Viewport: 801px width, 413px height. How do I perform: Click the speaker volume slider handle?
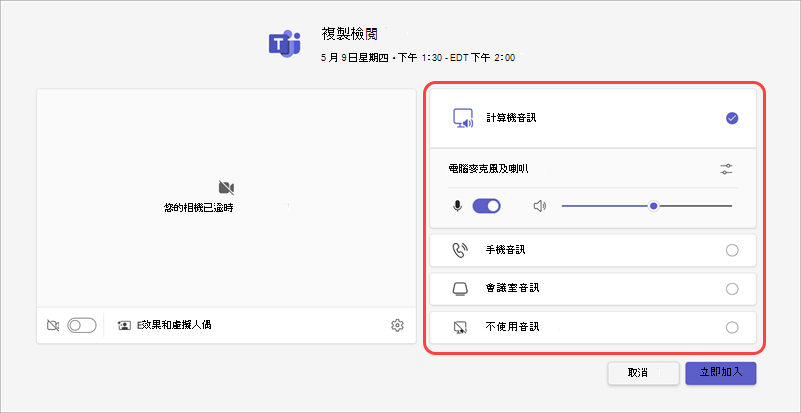pyautogui.click(x=653, y=206)
